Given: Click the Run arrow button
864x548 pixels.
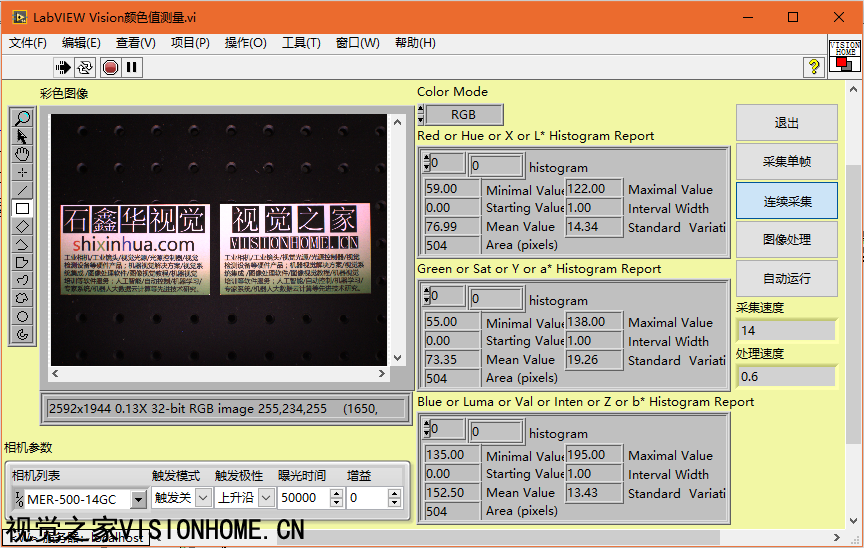Looking at the screenshot, I should [x=63, y=67].
